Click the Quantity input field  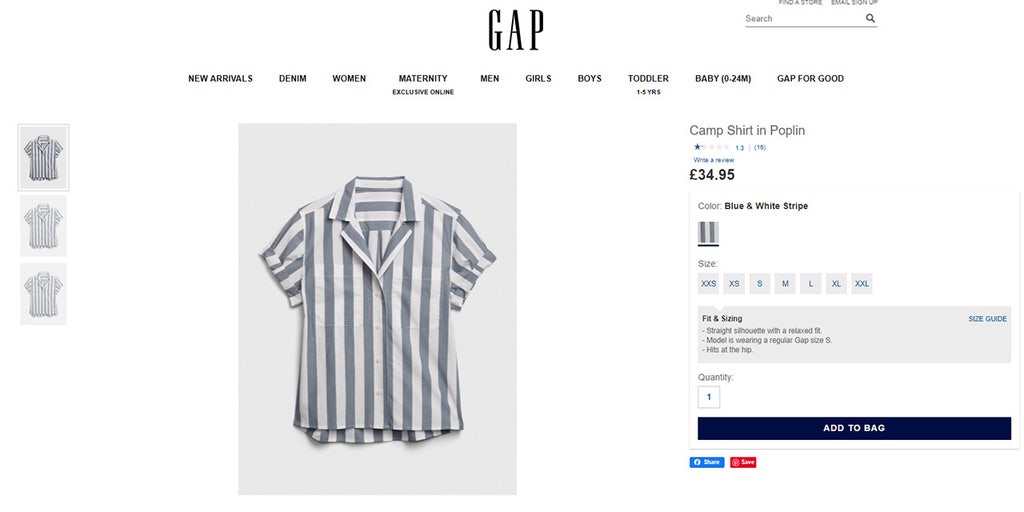pyautogui.click(x=709, y=397)
